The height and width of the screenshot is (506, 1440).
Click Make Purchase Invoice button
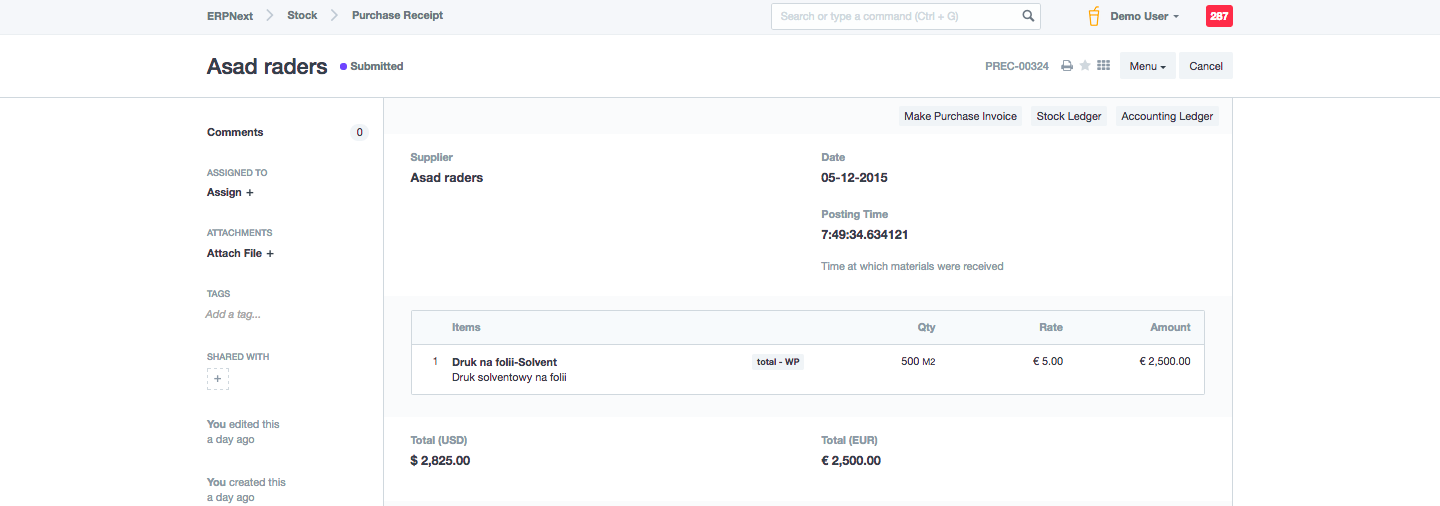click(960, 116)
